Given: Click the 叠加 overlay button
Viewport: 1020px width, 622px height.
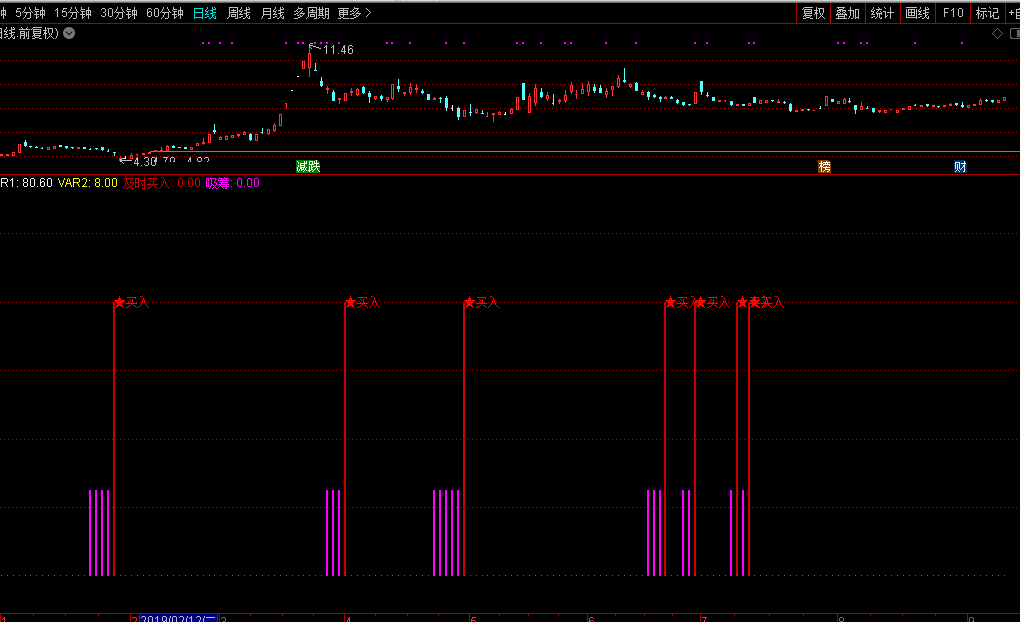Looking at the screenshot, I should [847, 13].
